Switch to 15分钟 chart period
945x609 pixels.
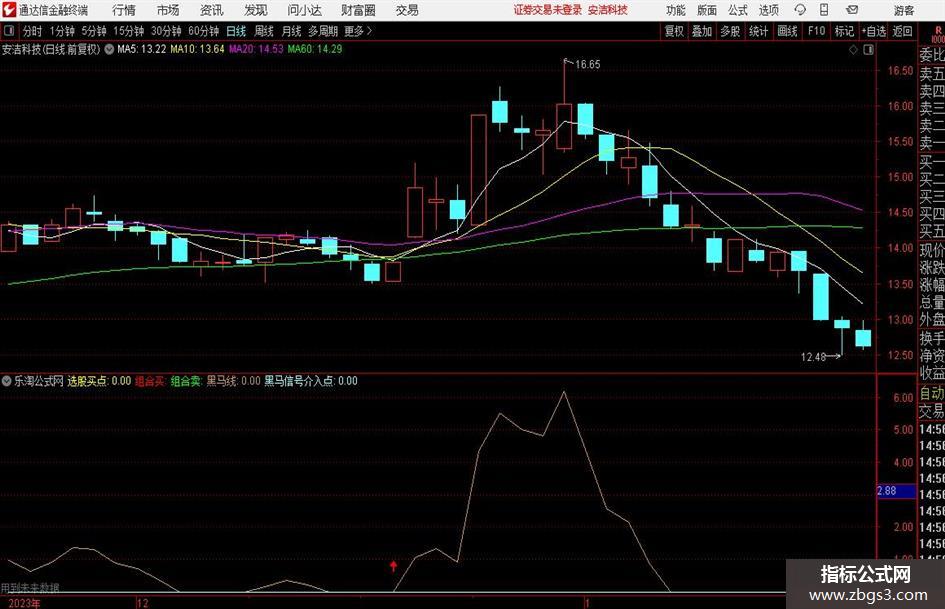128,31
